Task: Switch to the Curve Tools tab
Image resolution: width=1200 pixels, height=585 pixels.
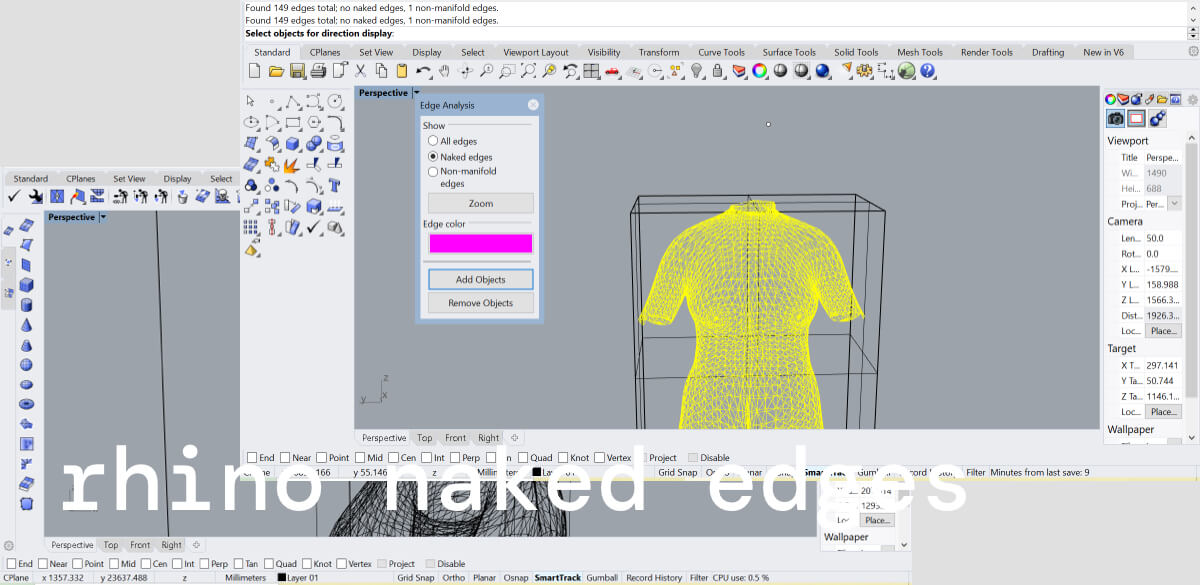Action: pyautogui.click(x=721, y=52)
